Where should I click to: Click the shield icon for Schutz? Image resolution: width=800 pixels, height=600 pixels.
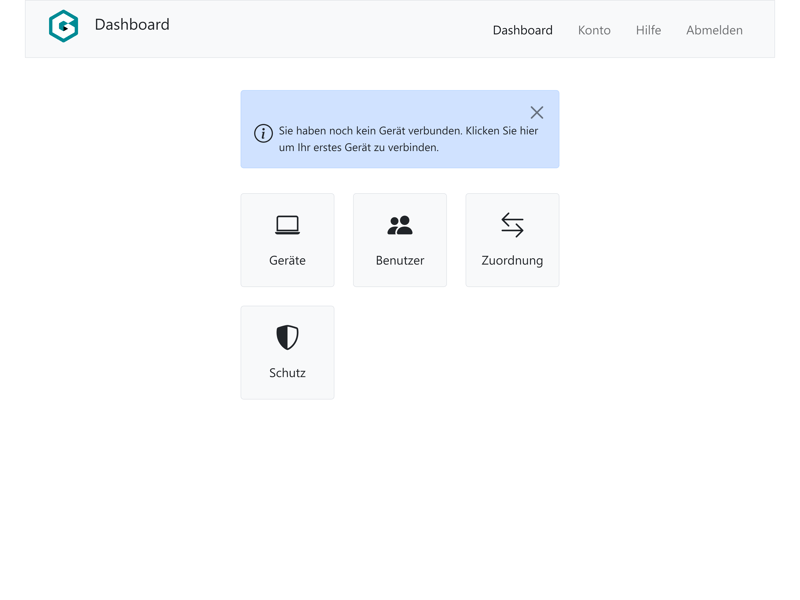[x=287, y=337]
